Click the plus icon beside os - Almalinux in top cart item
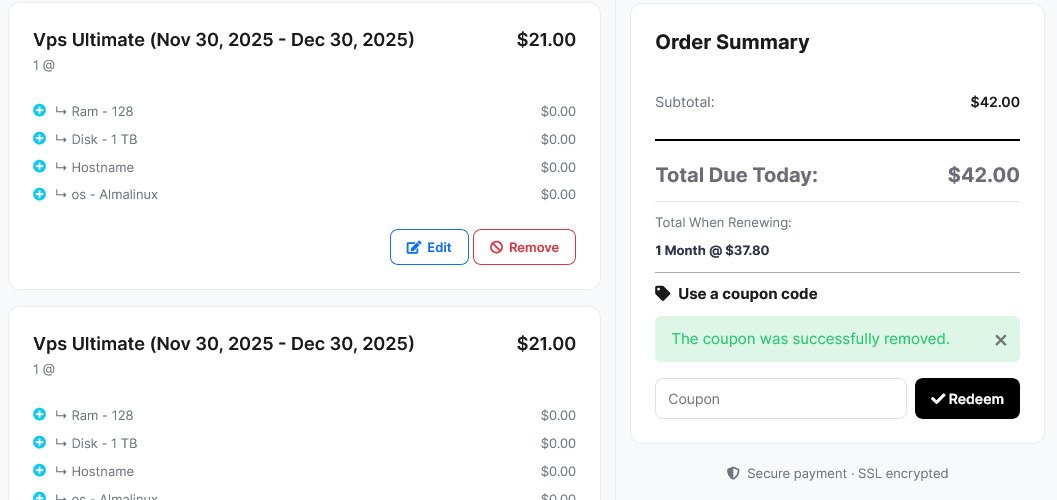The height and width of the screenshot is (500, 1057). 40,193
